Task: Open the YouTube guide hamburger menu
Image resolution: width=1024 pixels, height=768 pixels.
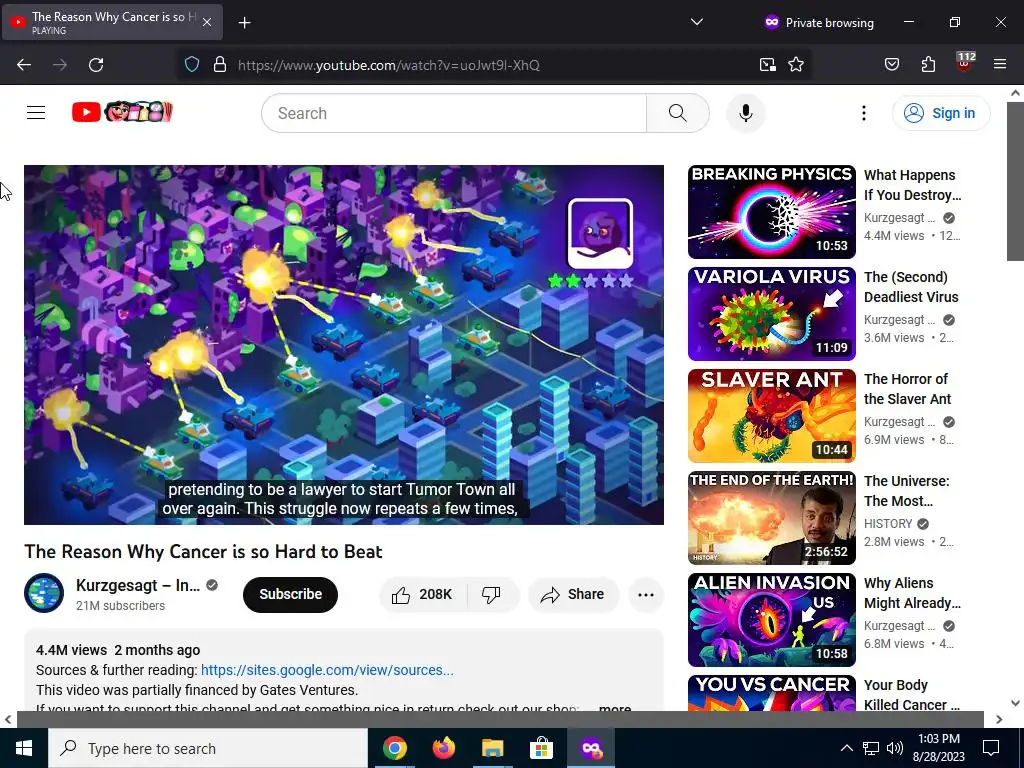Action: [x=36, y=113]
